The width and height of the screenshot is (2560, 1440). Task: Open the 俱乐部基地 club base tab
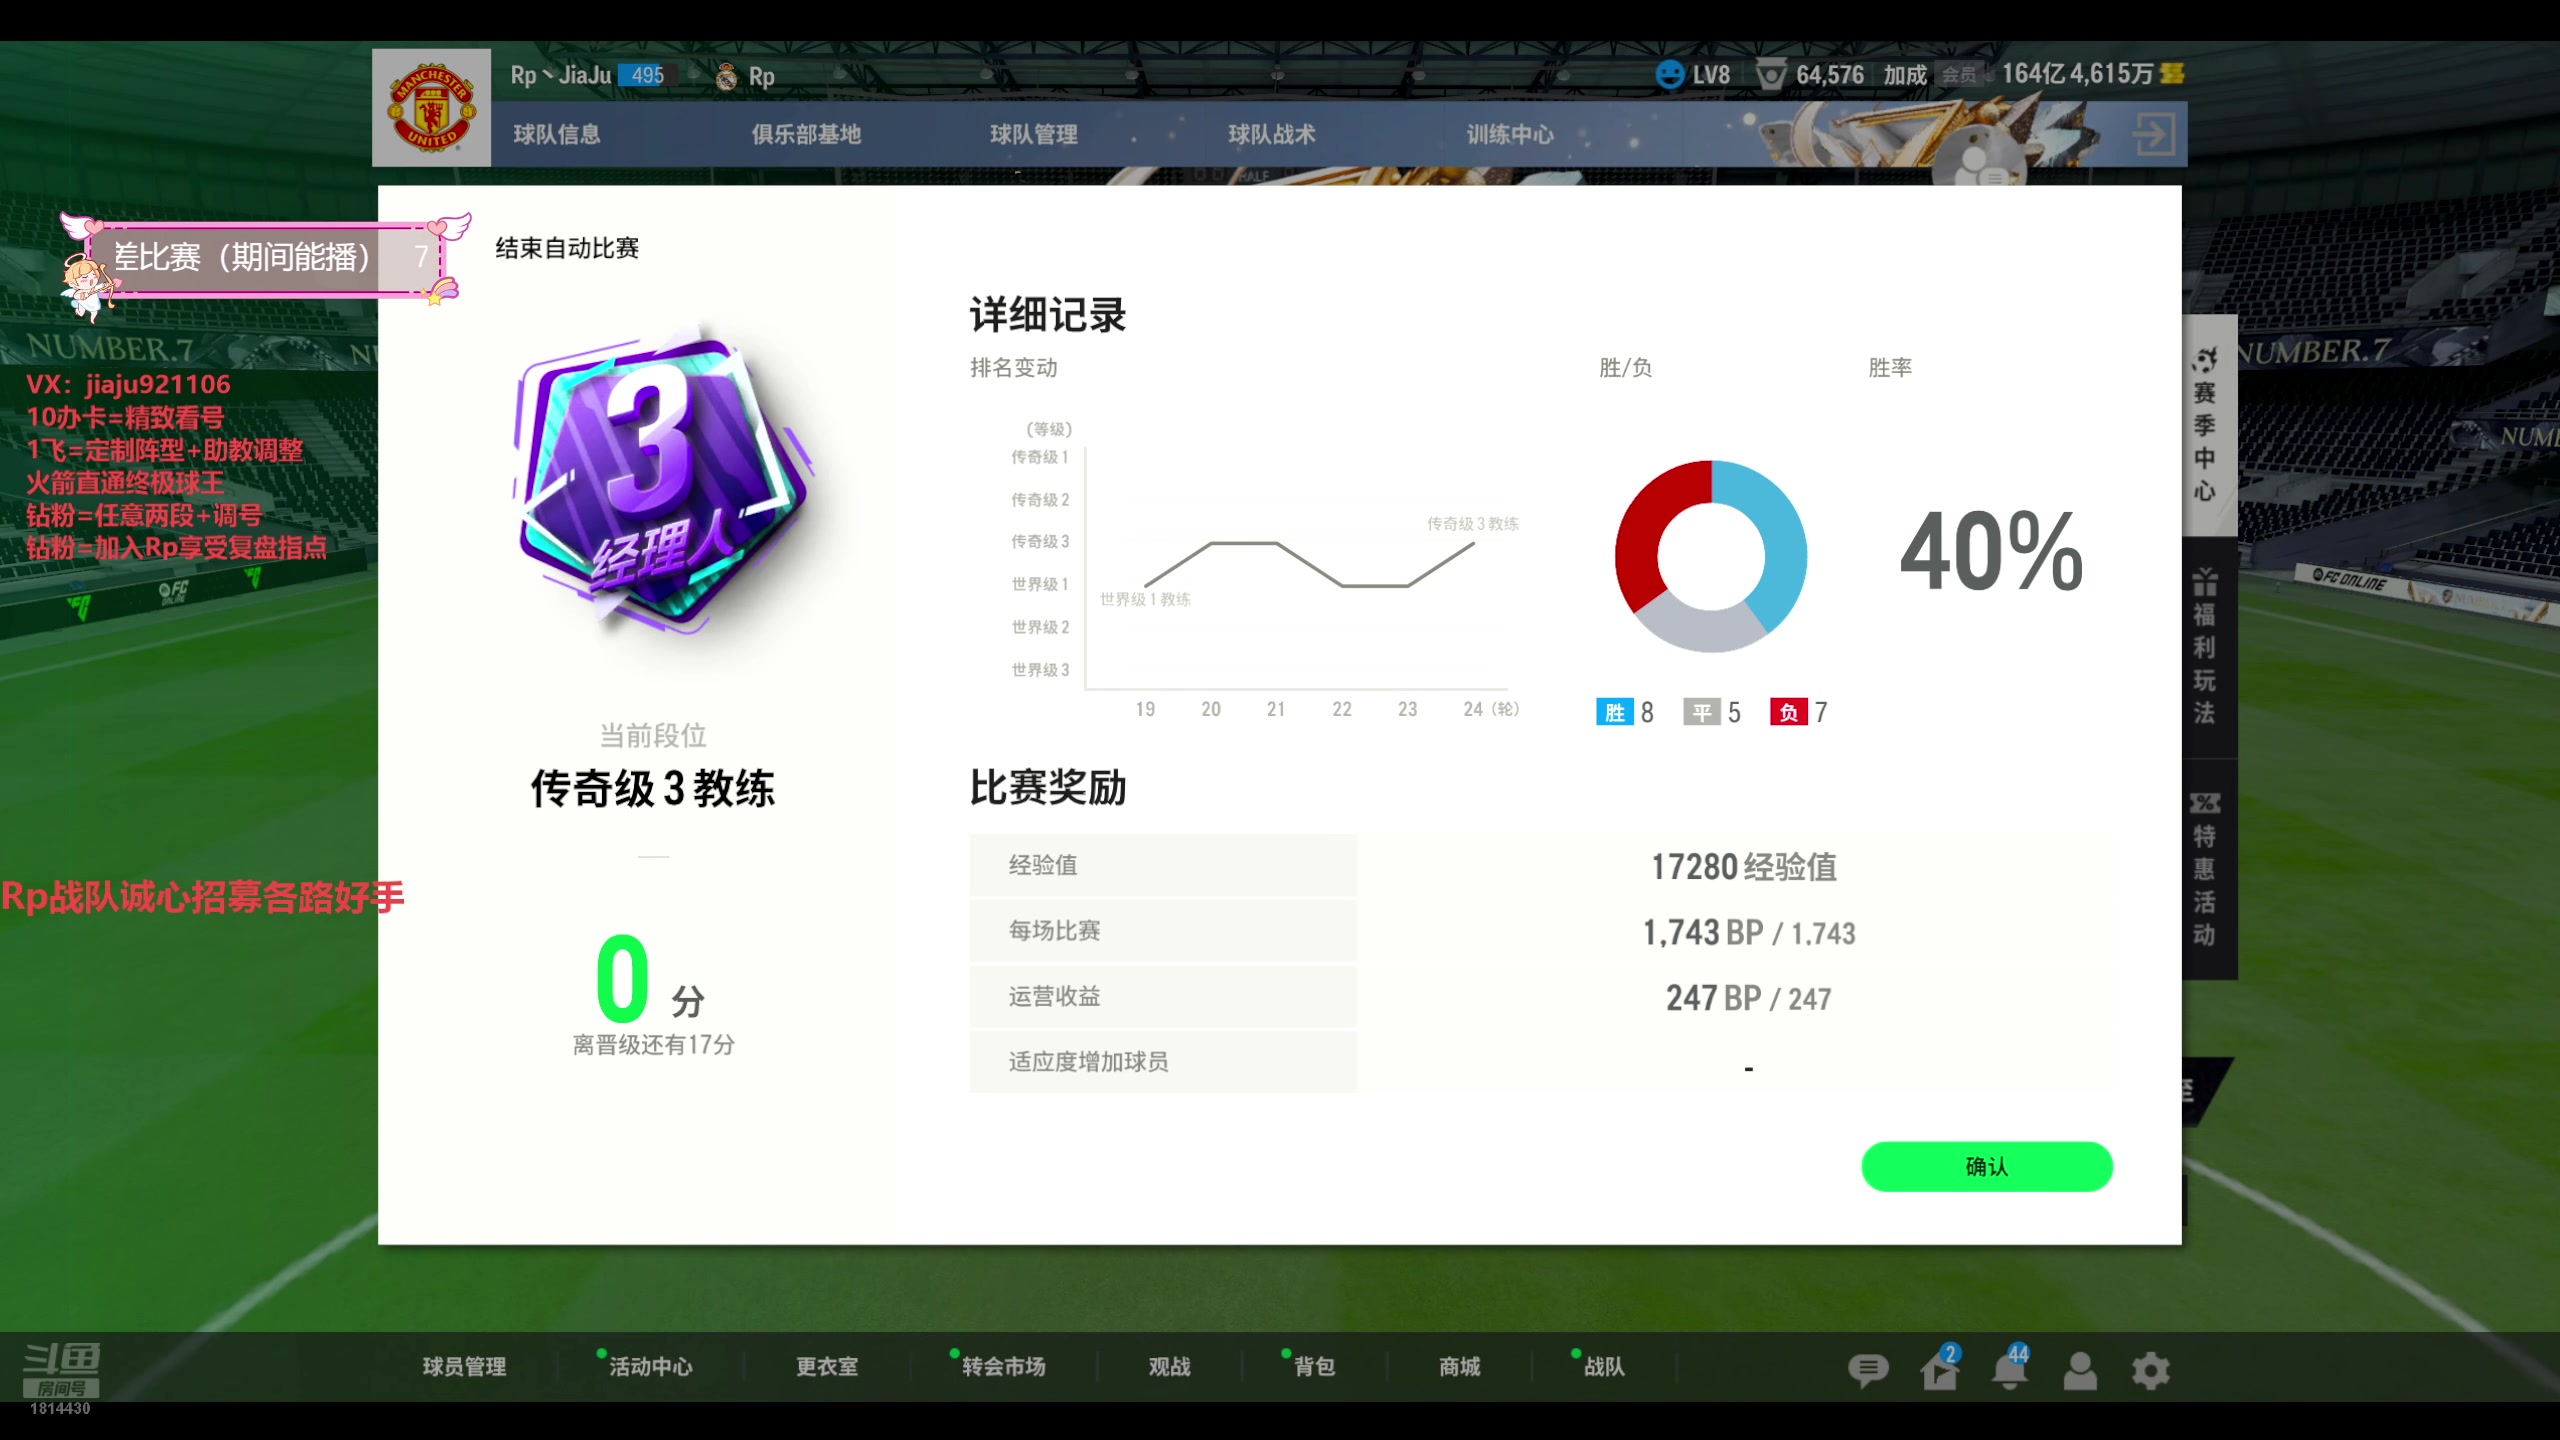point(806,134)
